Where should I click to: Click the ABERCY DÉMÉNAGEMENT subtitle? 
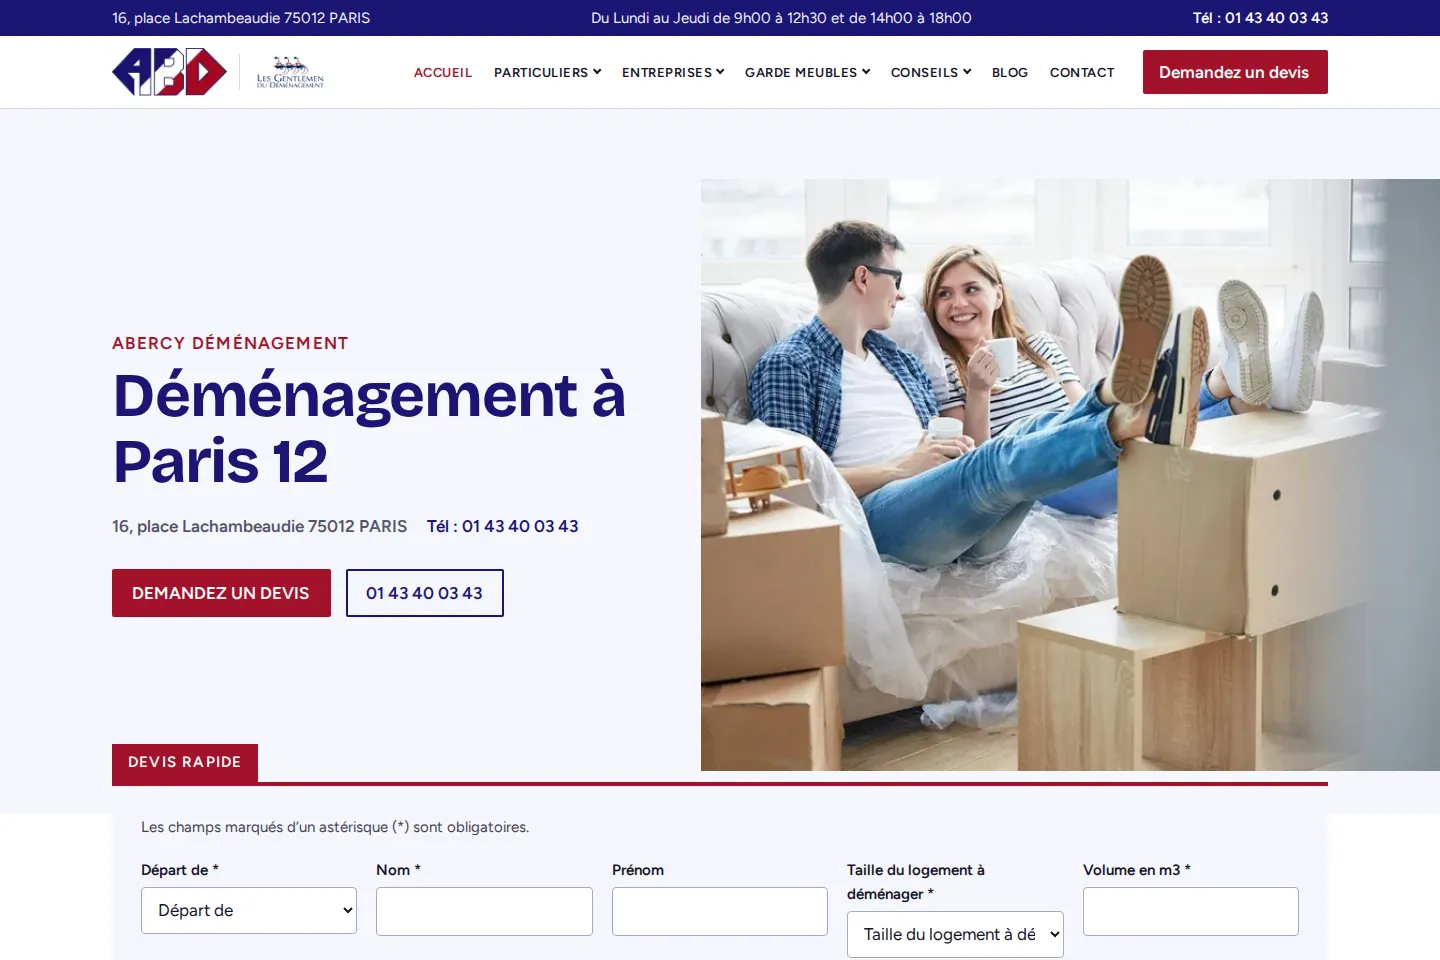coord(230,343)
